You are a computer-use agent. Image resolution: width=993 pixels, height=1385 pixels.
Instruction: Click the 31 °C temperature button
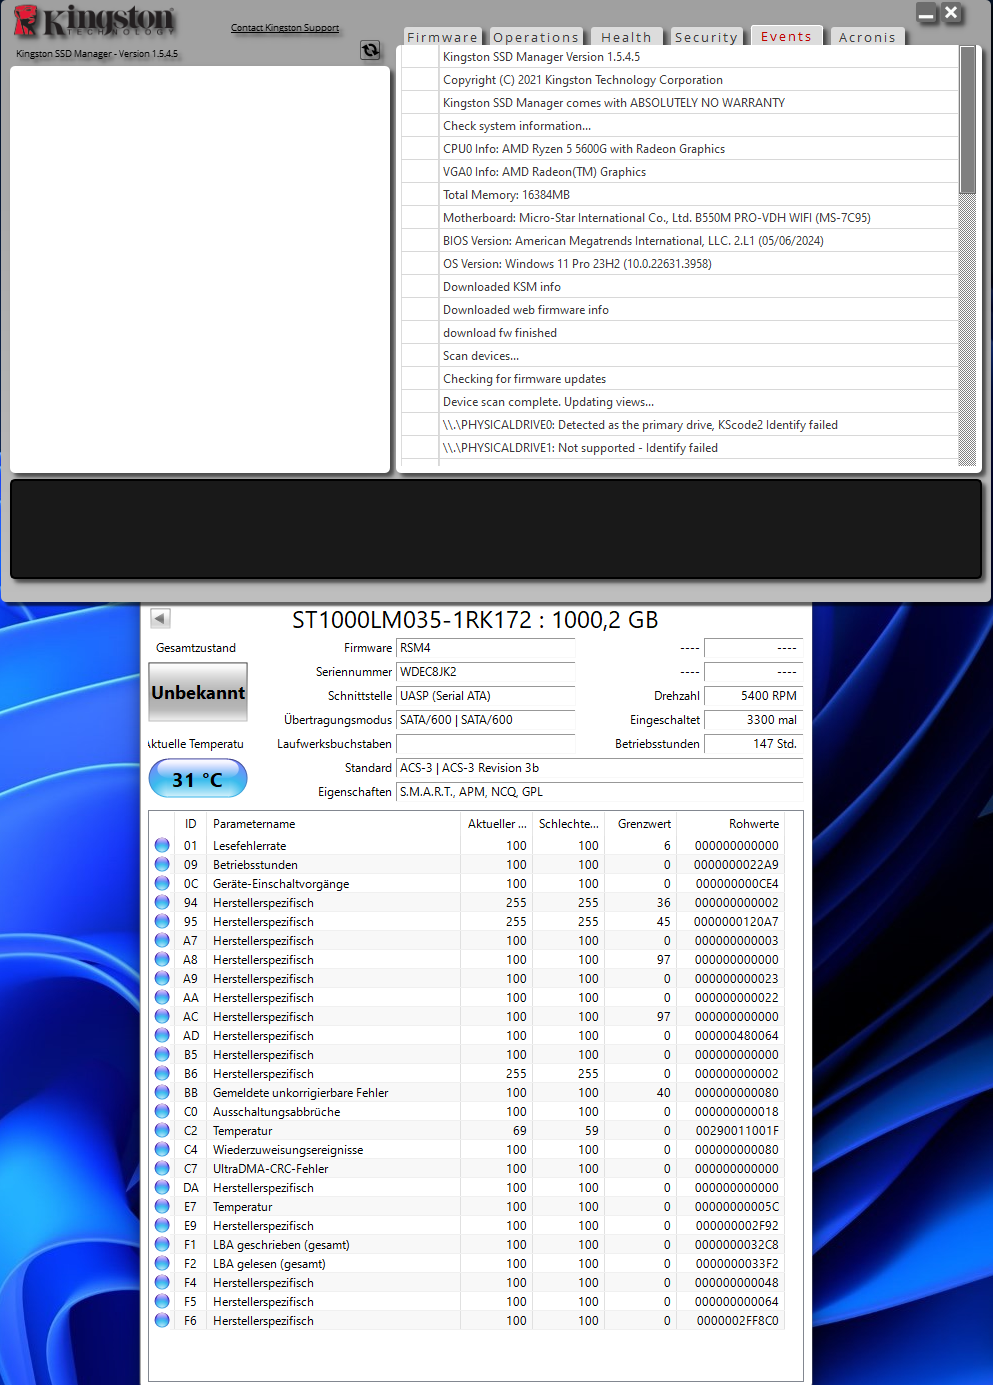(198, 779)
